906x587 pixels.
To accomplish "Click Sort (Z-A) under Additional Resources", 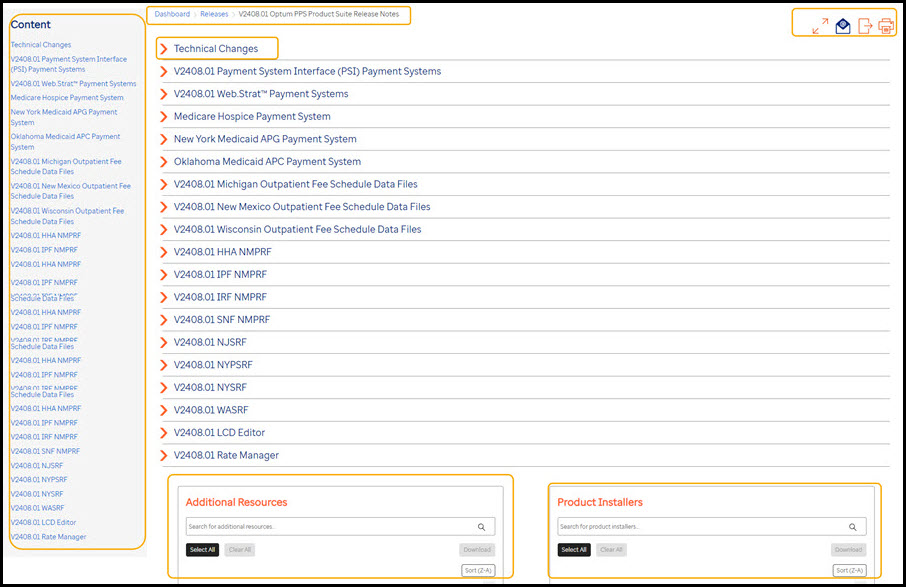I will pyautogui.click(x=478, y=570).
